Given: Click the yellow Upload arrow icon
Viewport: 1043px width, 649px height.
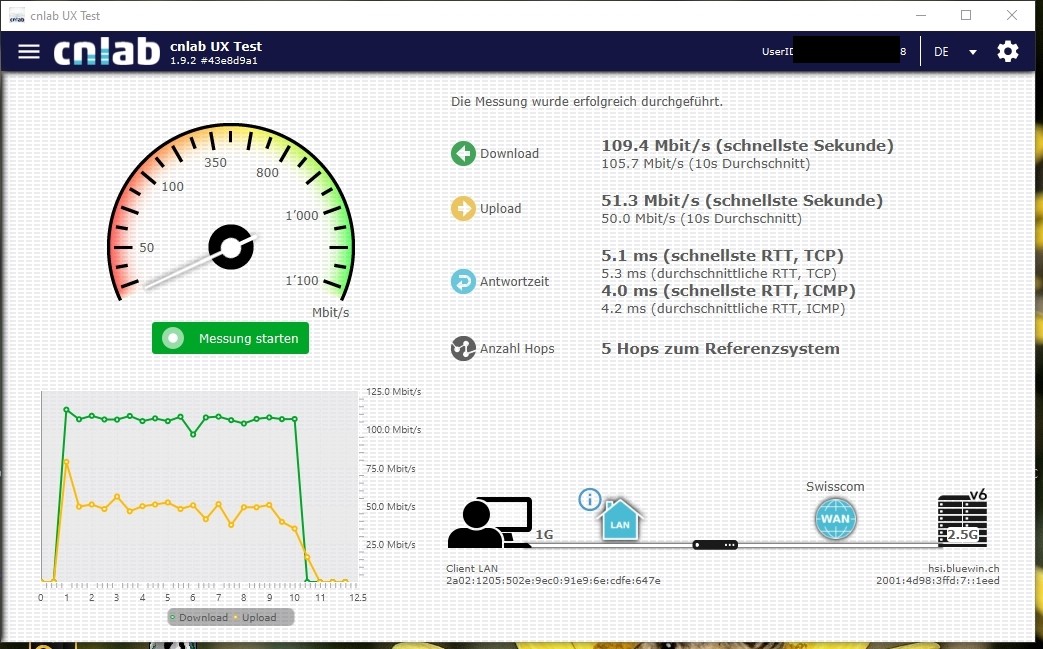Looking at the screenshot, I should (x=463, y=208).
